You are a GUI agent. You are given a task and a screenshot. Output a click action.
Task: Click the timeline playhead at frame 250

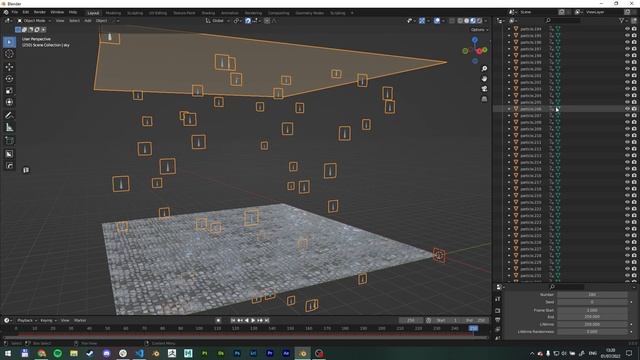tap(473, 328)
